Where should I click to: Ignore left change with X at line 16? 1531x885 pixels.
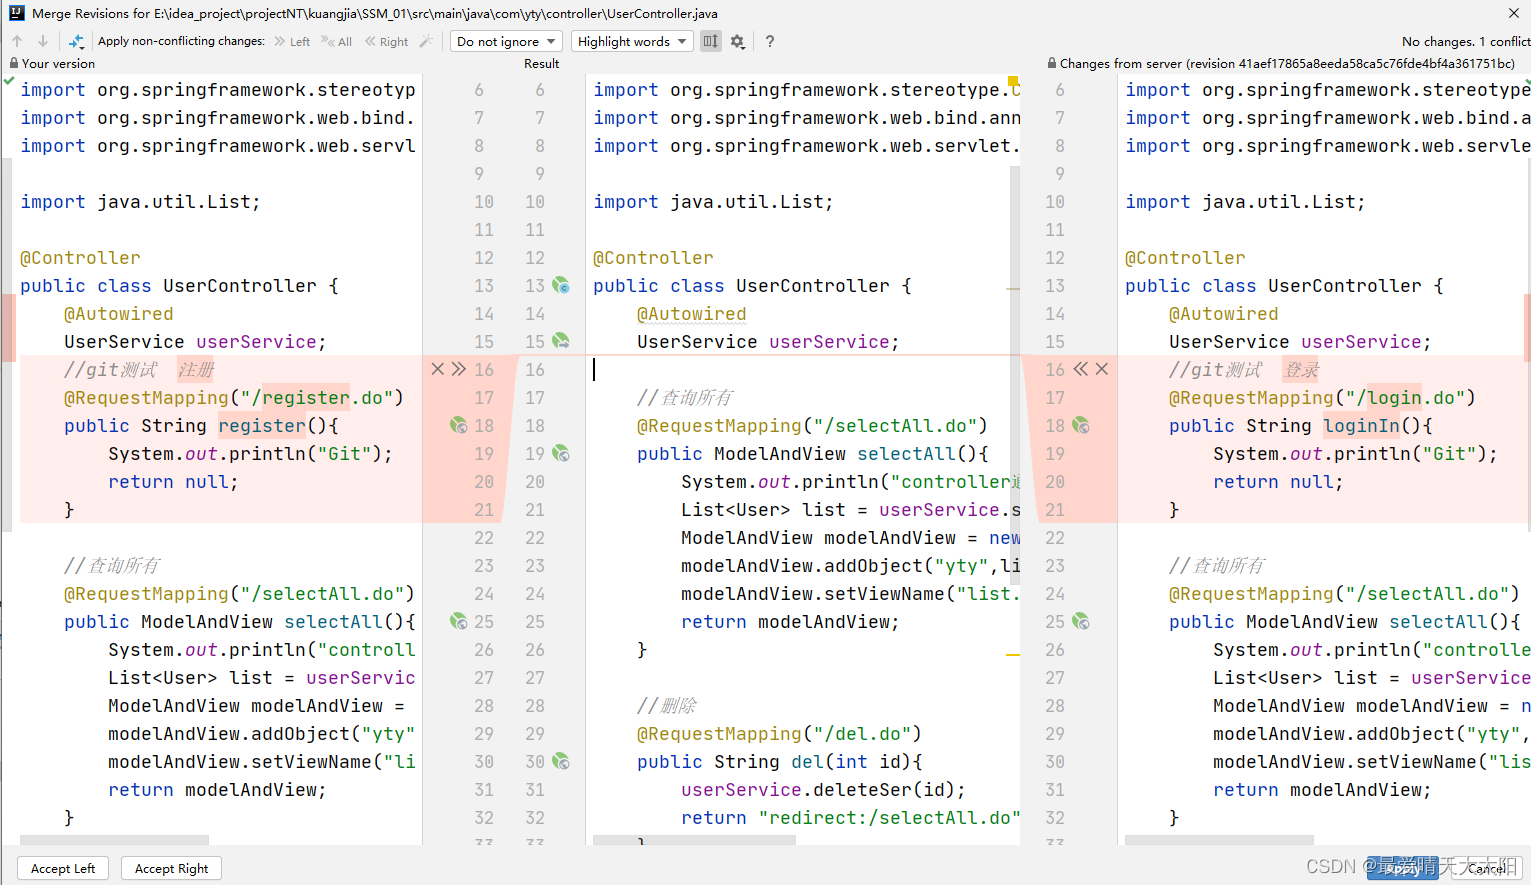coord(437,369)
